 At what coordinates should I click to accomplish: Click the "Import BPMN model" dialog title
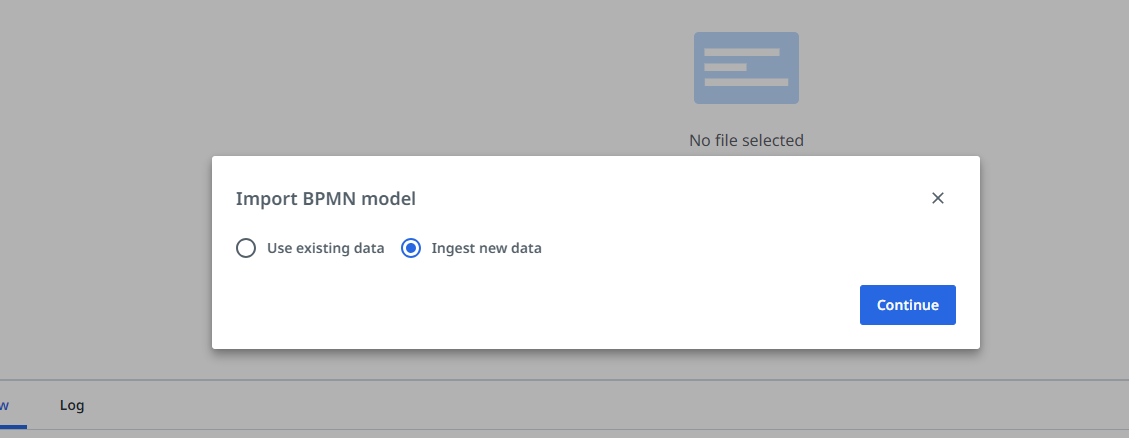[x=325, y=198]
